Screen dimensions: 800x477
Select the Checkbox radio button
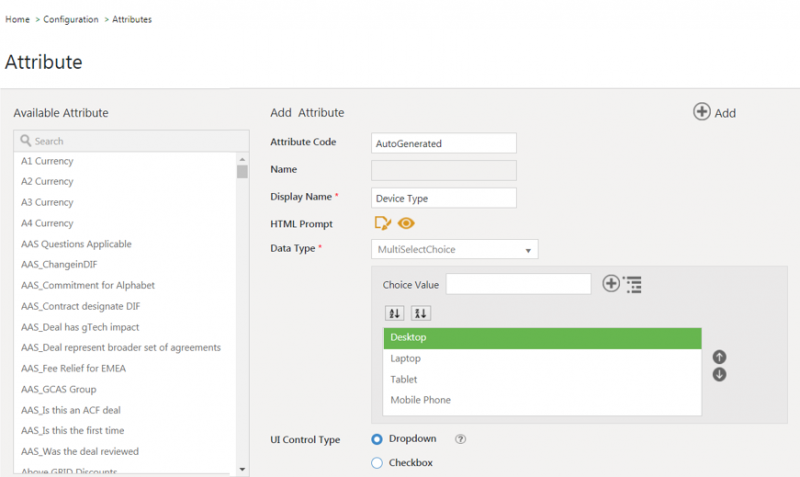[x=377, y=462]
